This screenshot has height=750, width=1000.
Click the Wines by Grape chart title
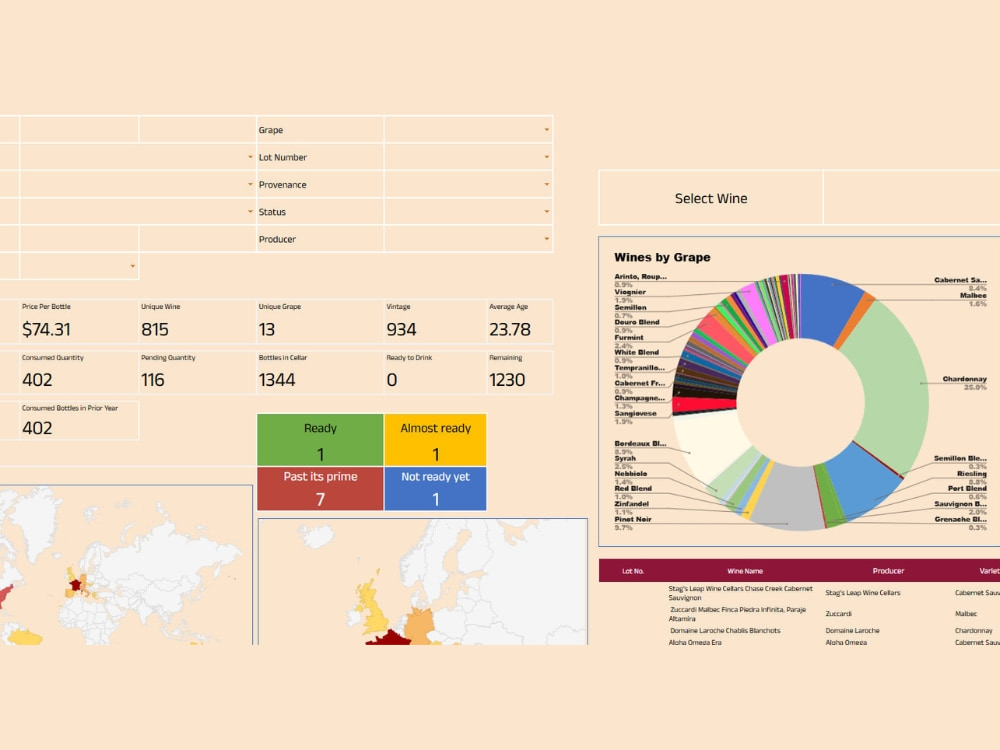click(662, 257)
